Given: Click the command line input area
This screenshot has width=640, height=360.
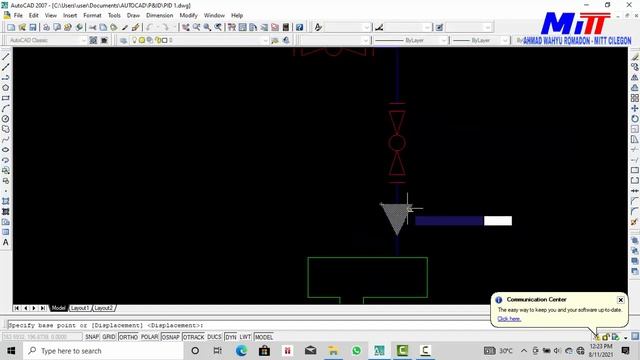Looking at the screenshot, I should pos(249,325).
